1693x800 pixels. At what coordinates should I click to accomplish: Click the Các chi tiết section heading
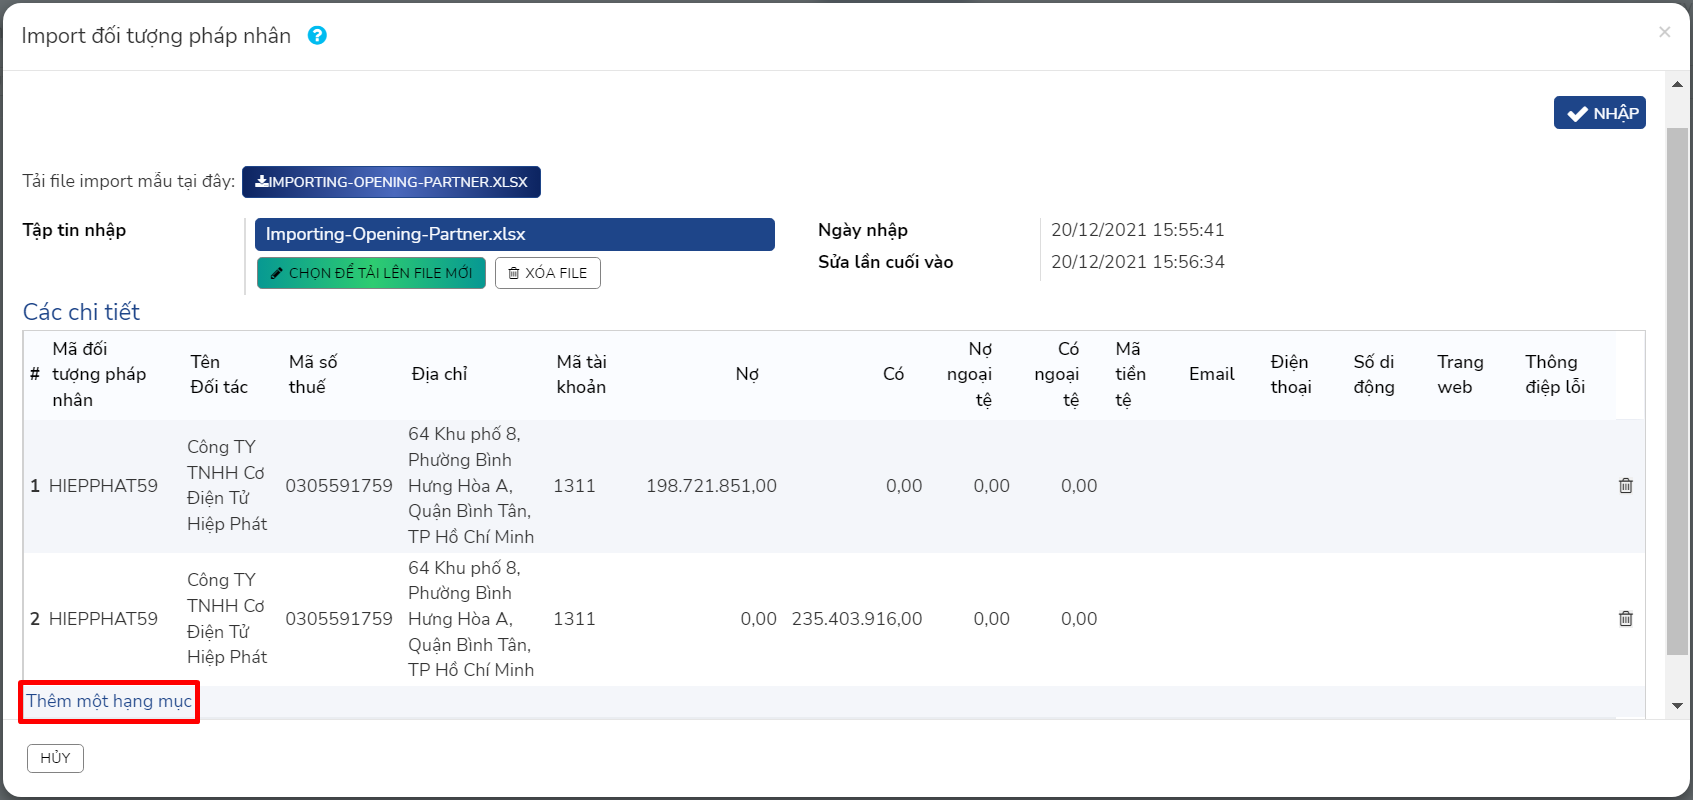81,312
